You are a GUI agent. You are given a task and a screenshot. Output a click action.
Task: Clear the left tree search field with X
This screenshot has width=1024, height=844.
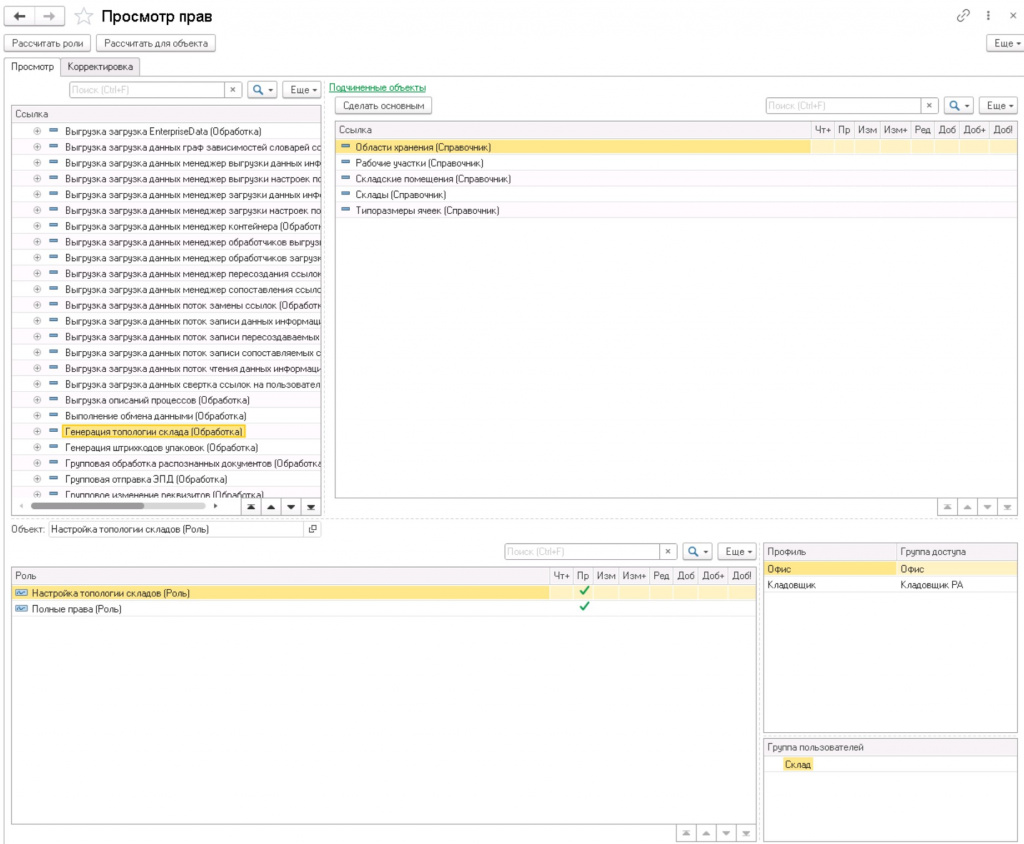[233, 89]
